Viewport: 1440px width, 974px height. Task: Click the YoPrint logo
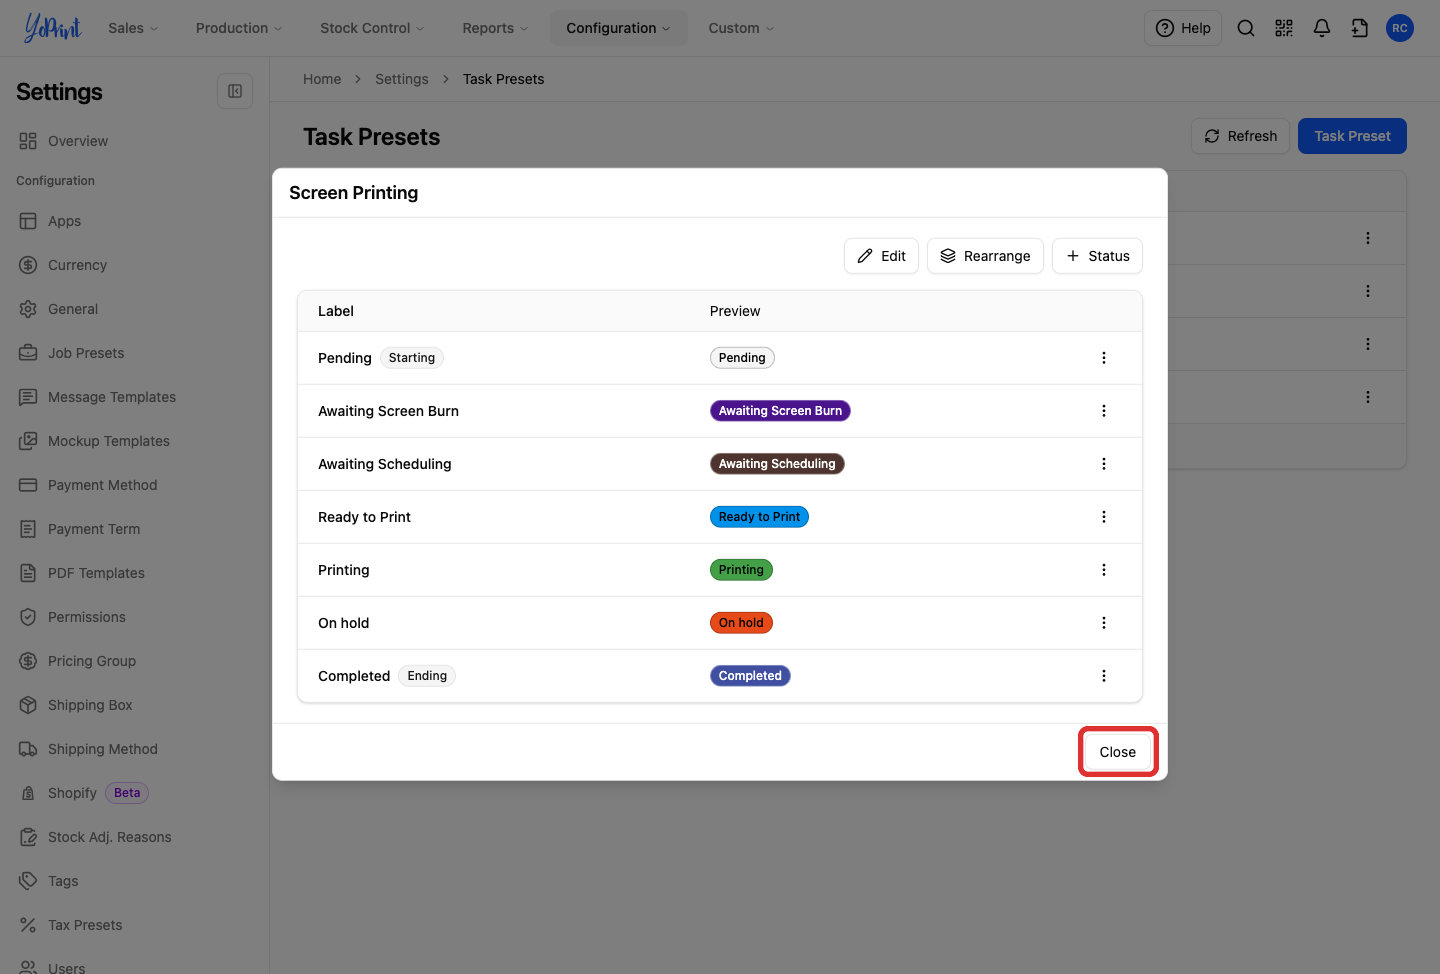coord(52,28)
